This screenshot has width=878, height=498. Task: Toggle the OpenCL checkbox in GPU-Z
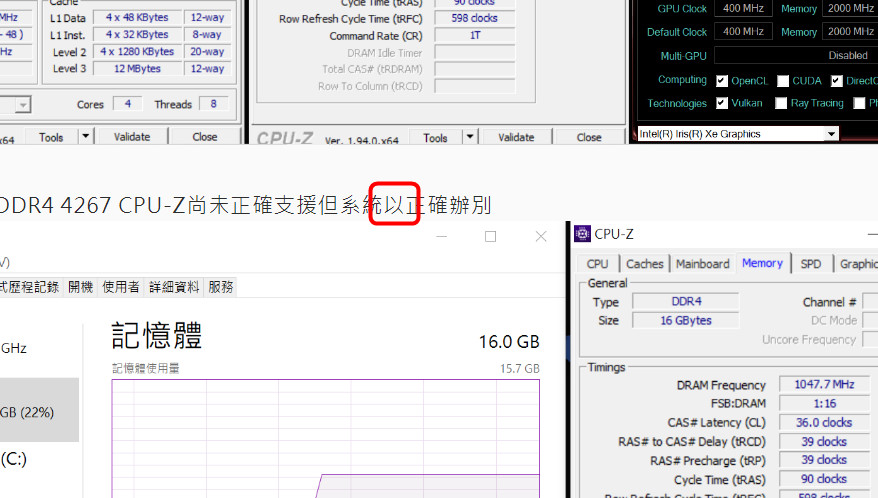[722, 81]
